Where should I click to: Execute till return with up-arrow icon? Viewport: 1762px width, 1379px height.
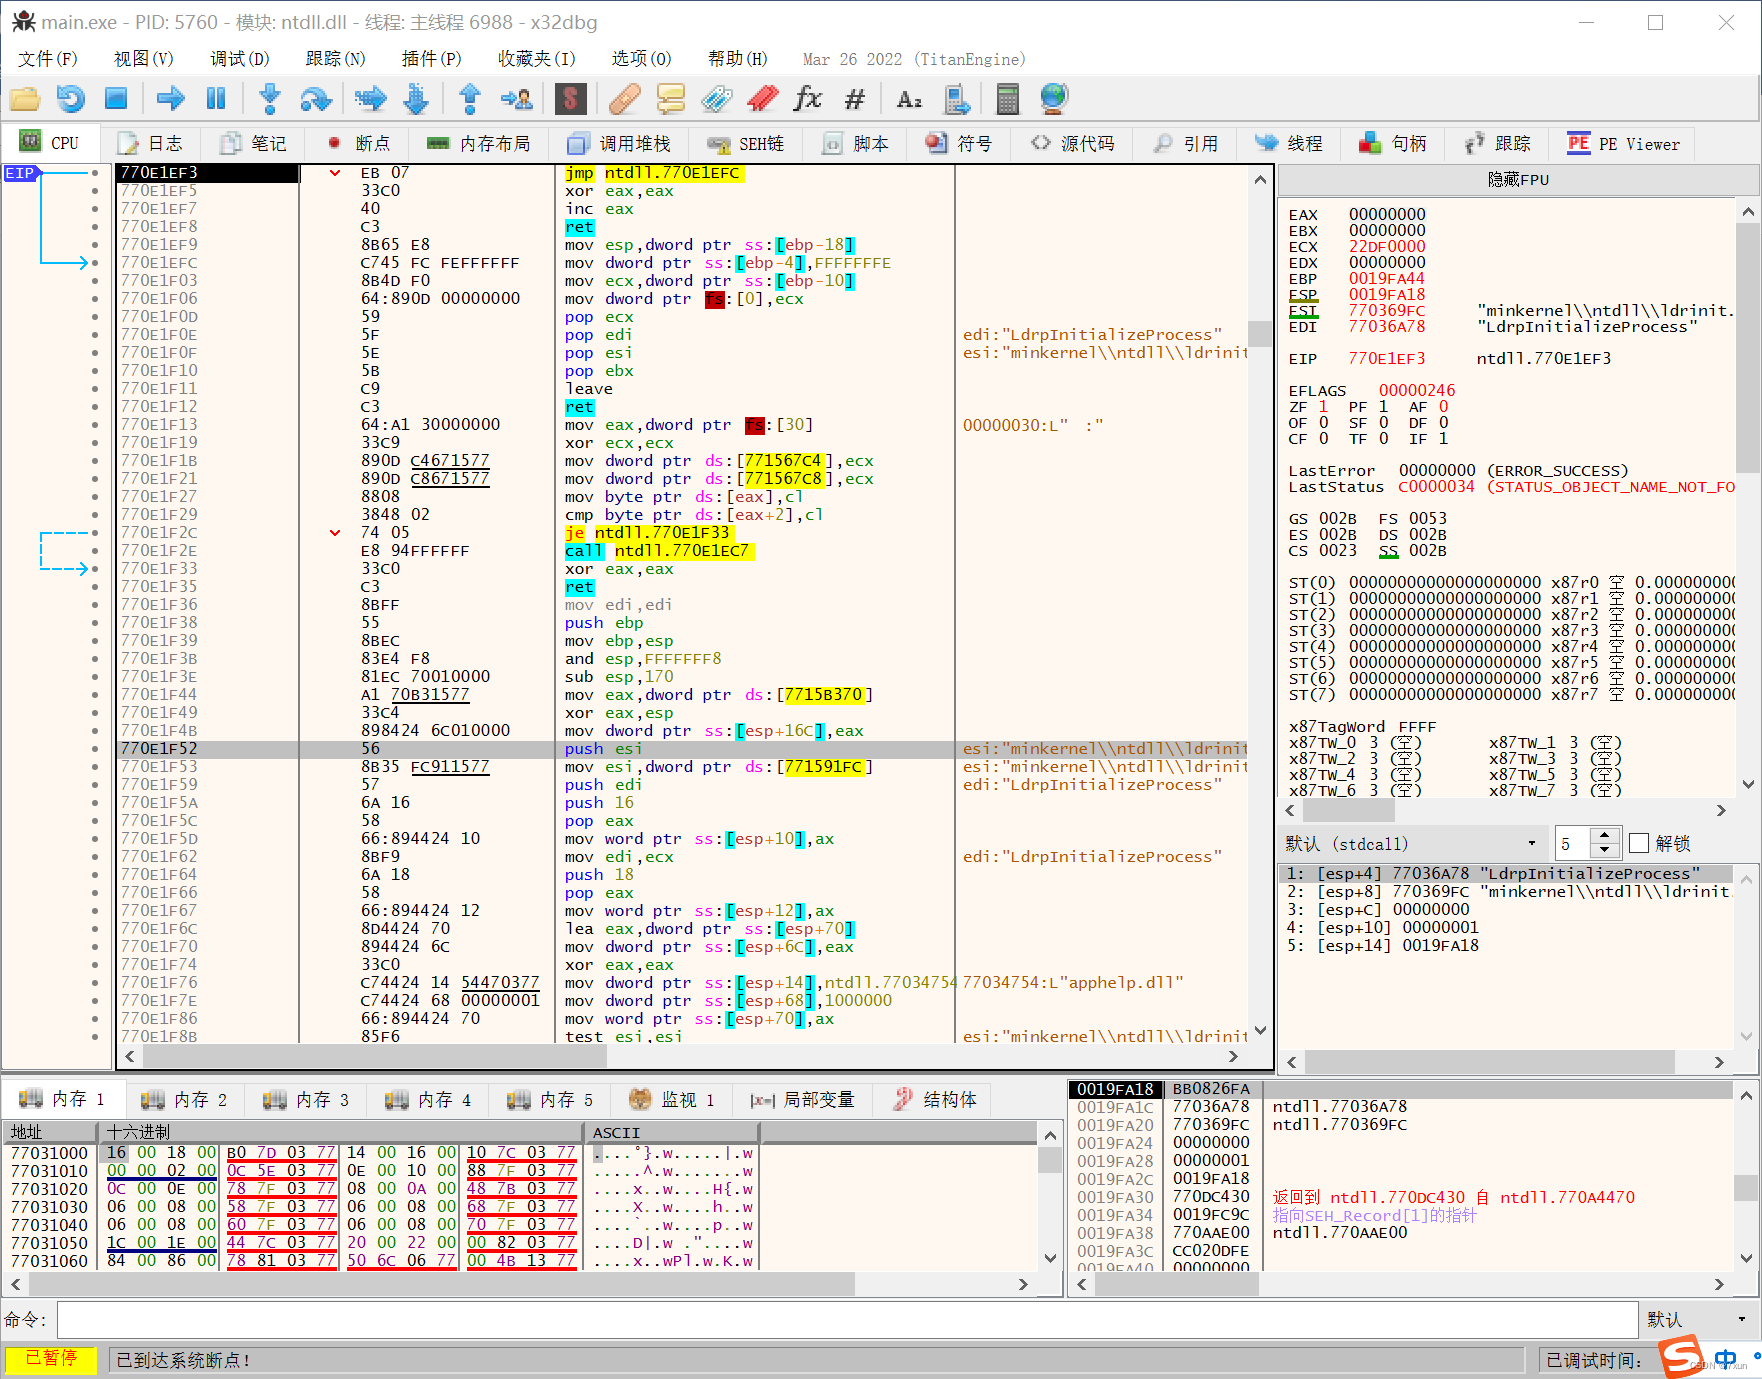(x=470, y=99)
